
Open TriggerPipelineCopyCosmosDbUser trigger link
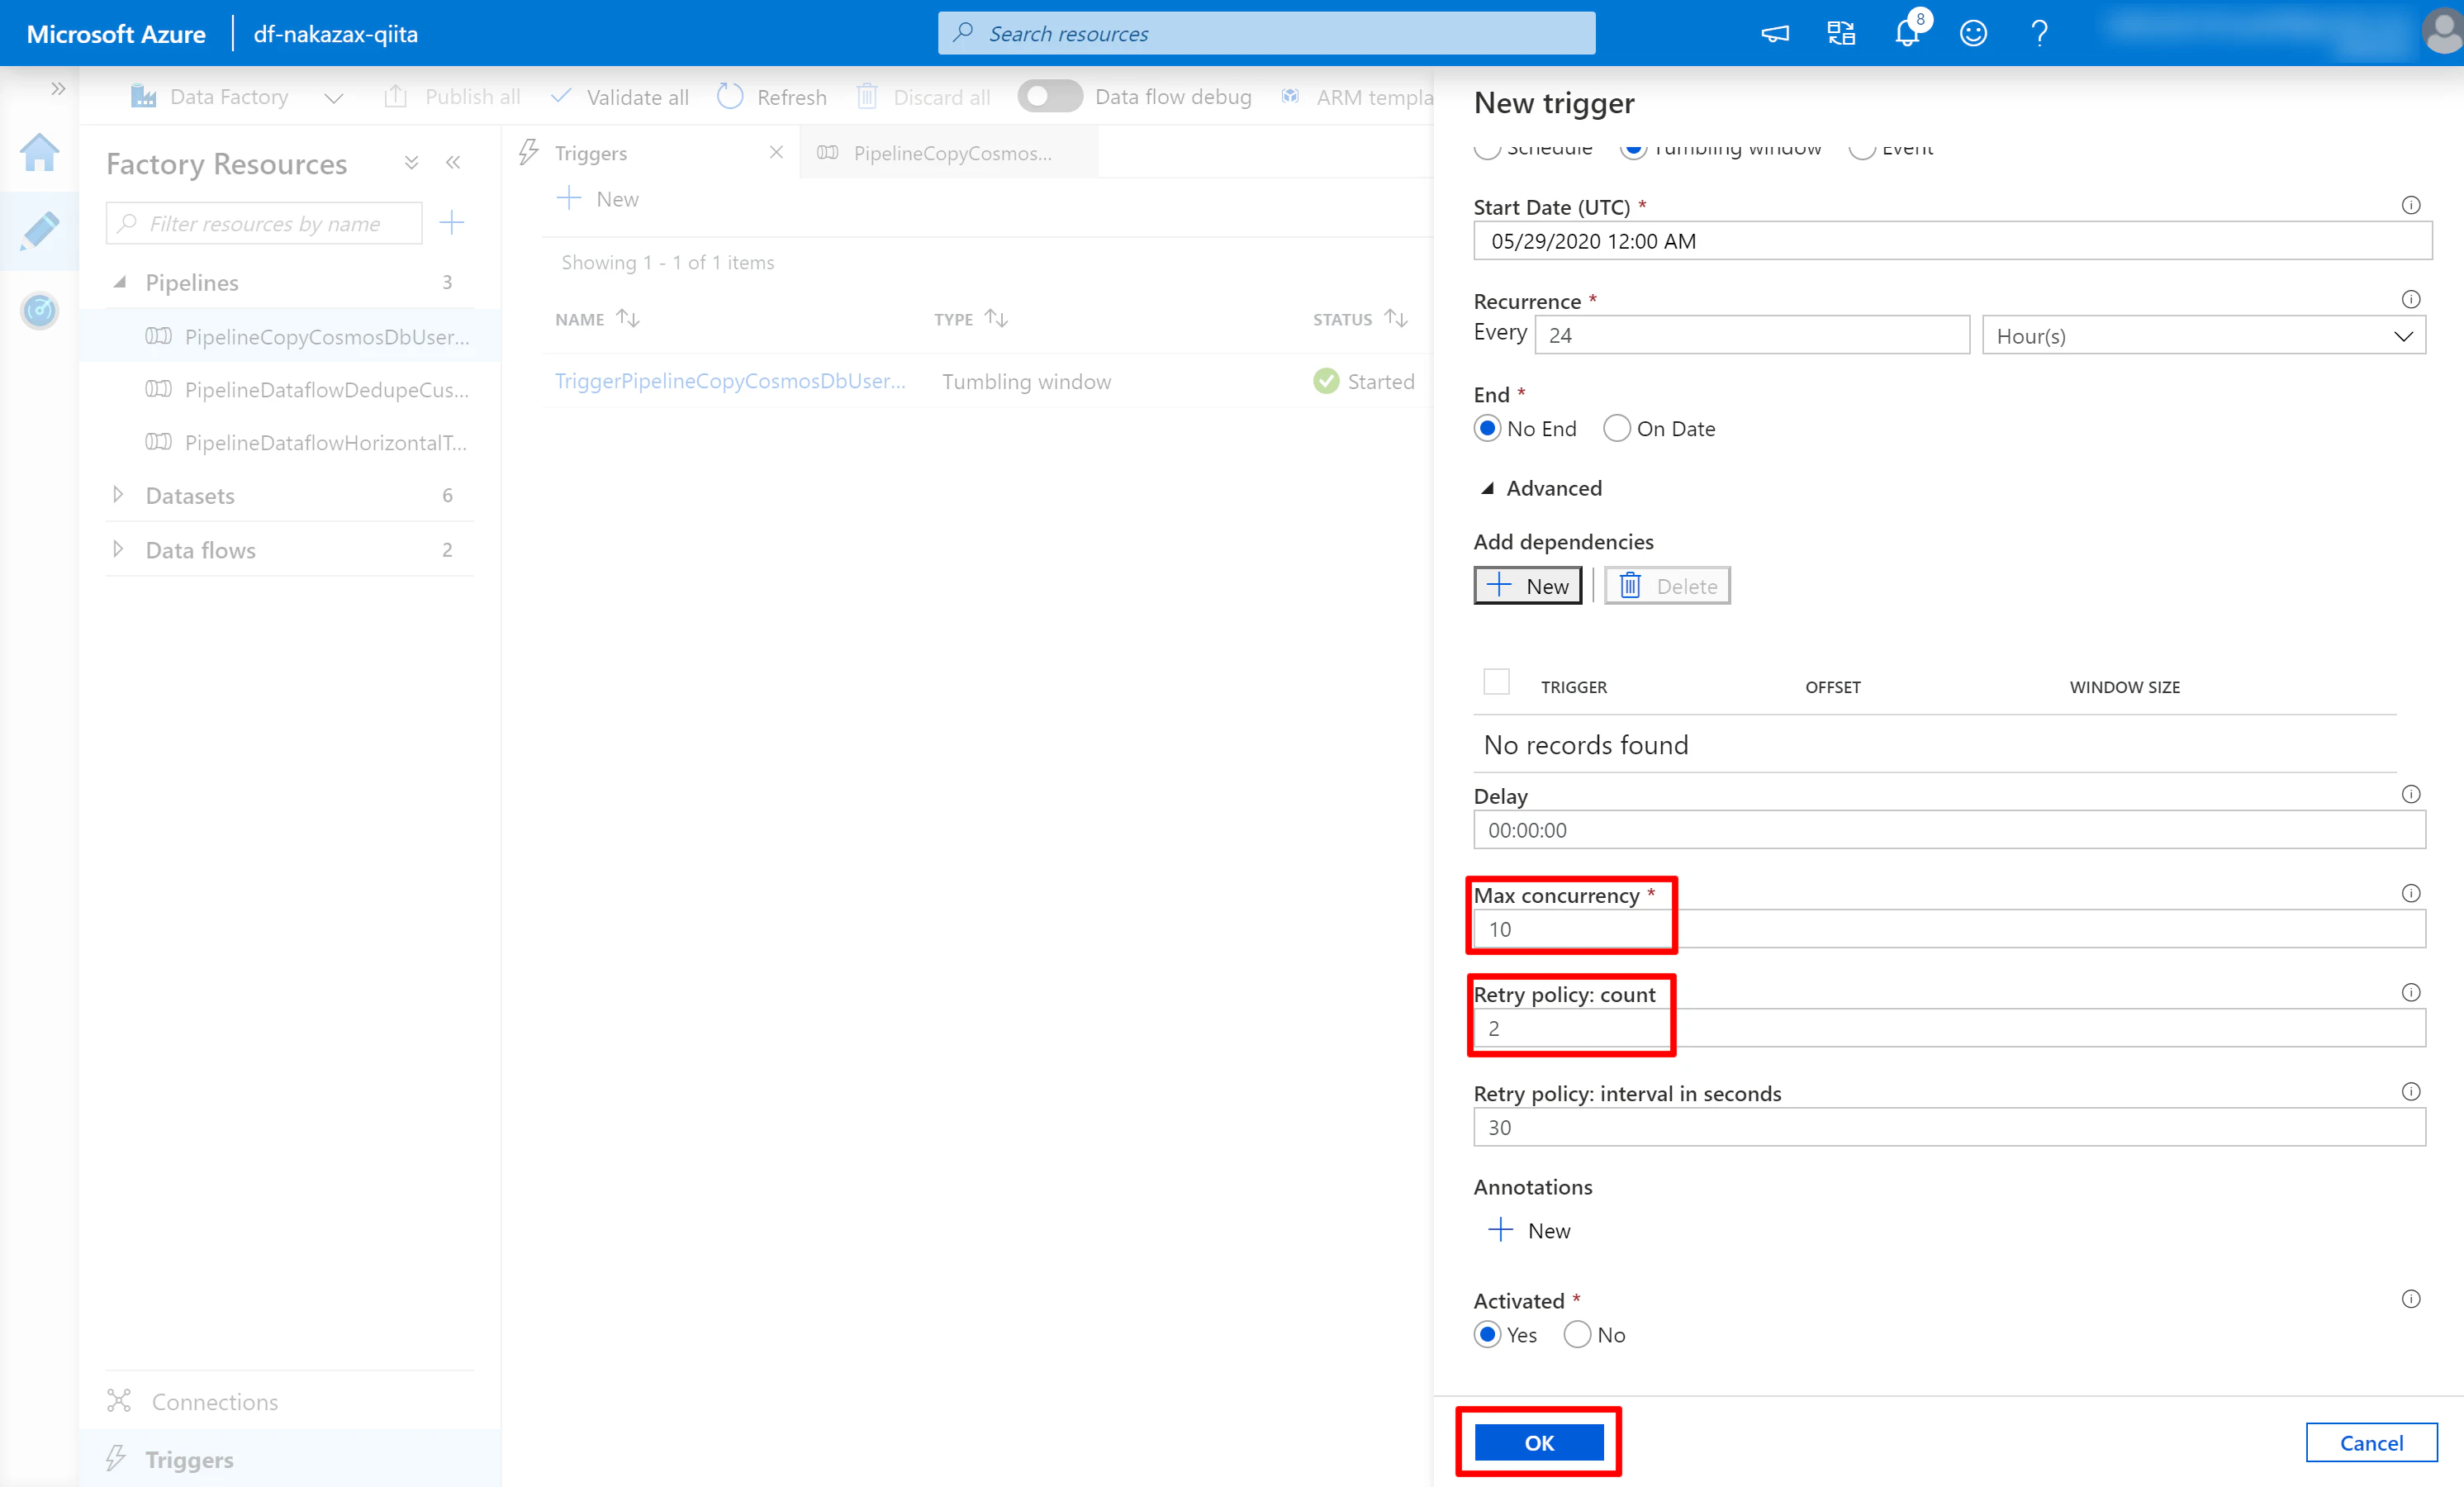tap(730, 381)
